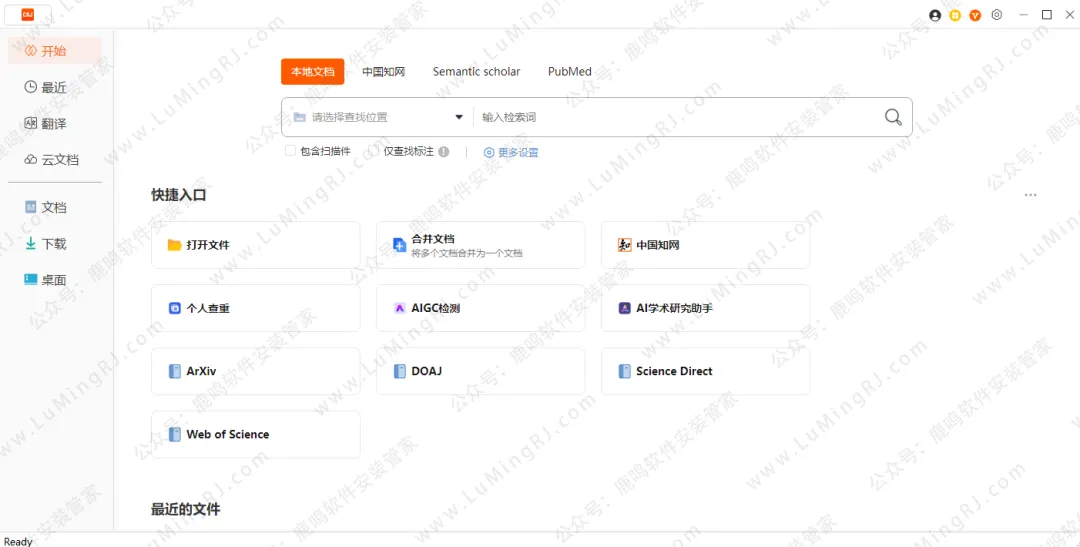Open the 中国知网 shortcut card

click(x=705, y=245)
